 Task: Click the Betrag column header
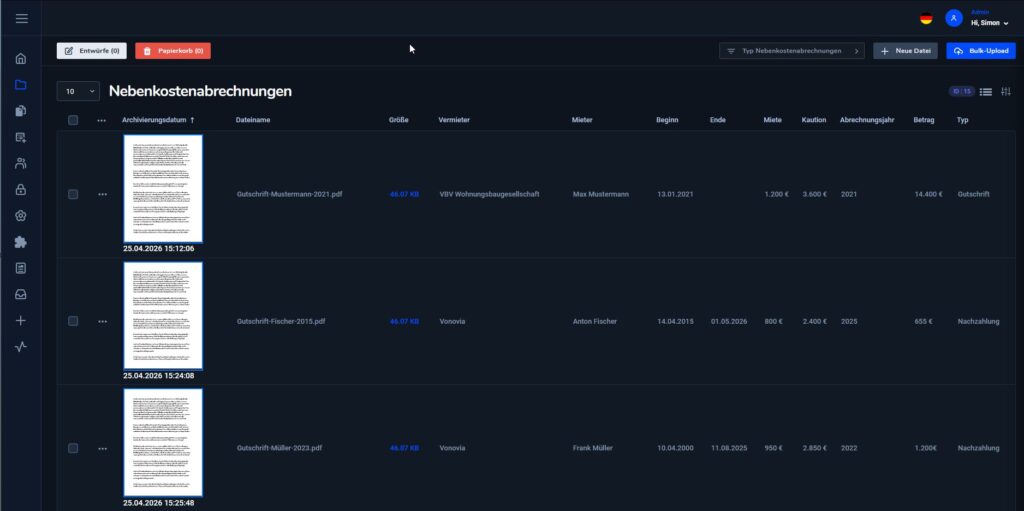click(x=923, y=120)
